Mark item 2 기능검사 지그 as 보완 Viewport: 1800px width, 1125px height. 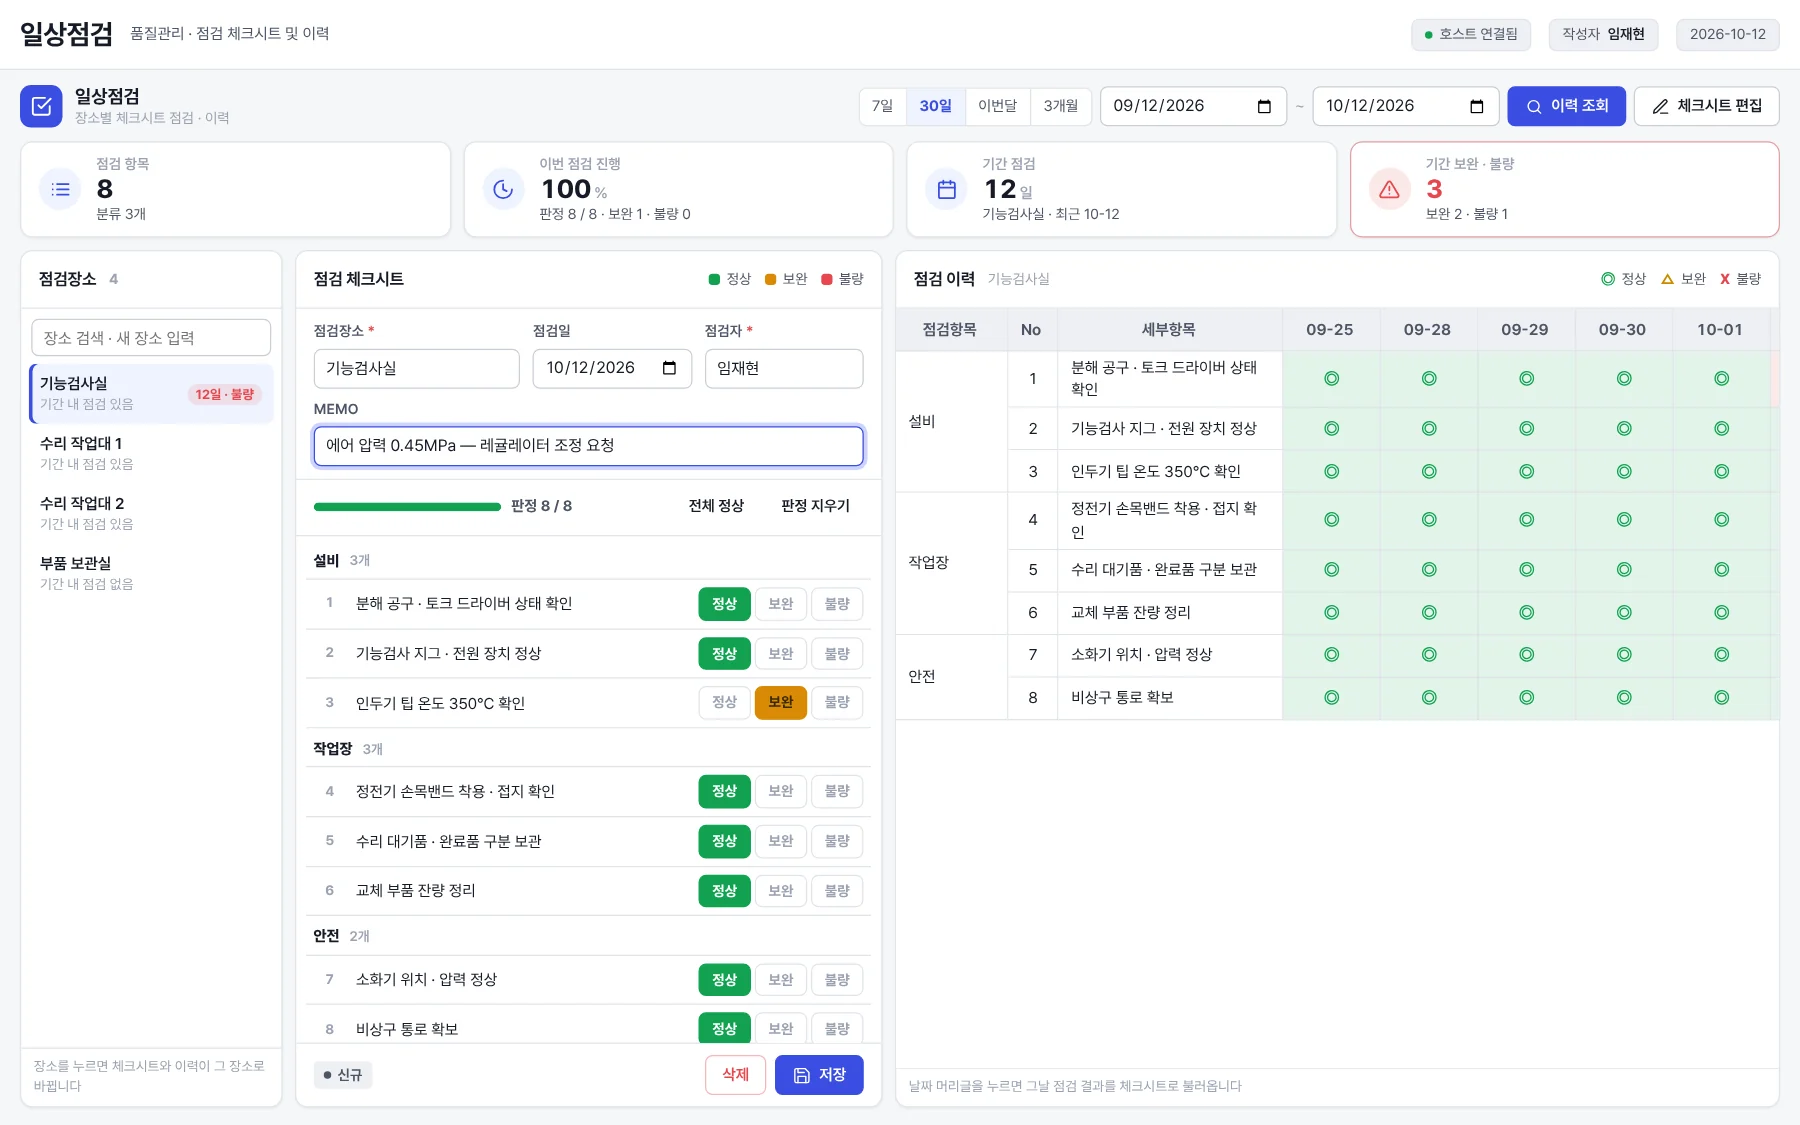[x=781, y=654]
